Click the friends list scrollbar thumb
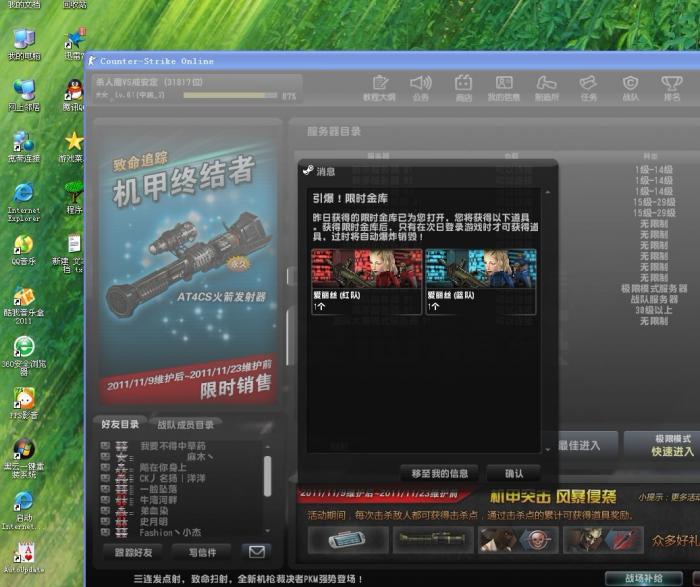Viewport: 700px width, 587px height. (x=267, y=476)
